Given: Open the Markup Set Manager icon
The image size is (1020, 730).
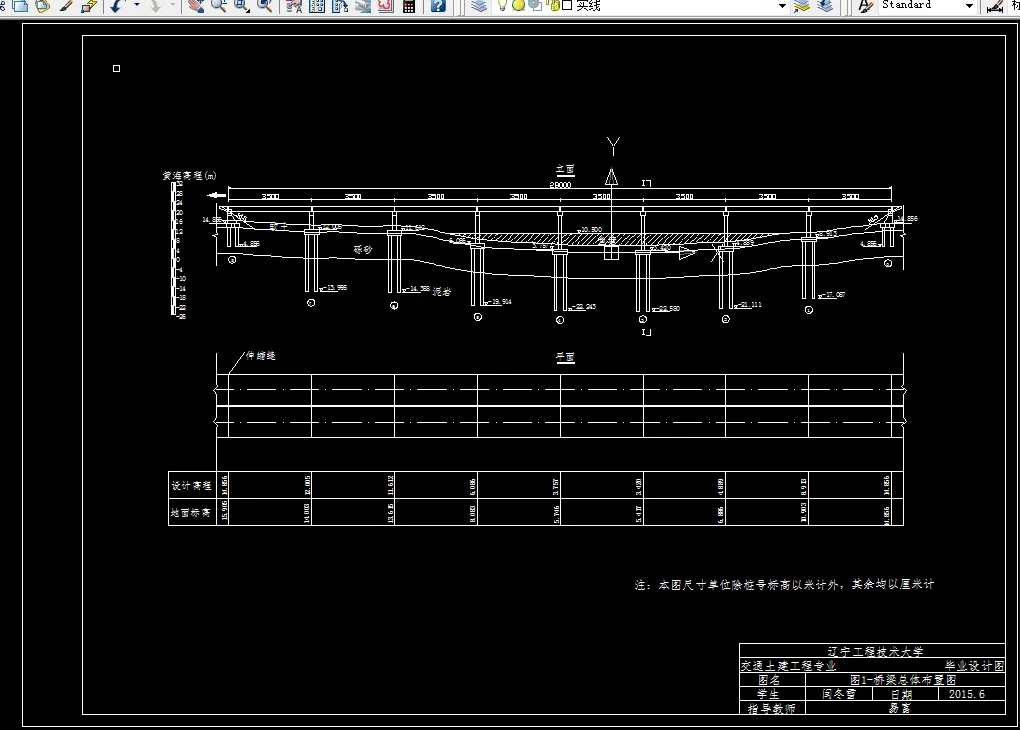Looking at the screenshot, I should pos(386,6).
